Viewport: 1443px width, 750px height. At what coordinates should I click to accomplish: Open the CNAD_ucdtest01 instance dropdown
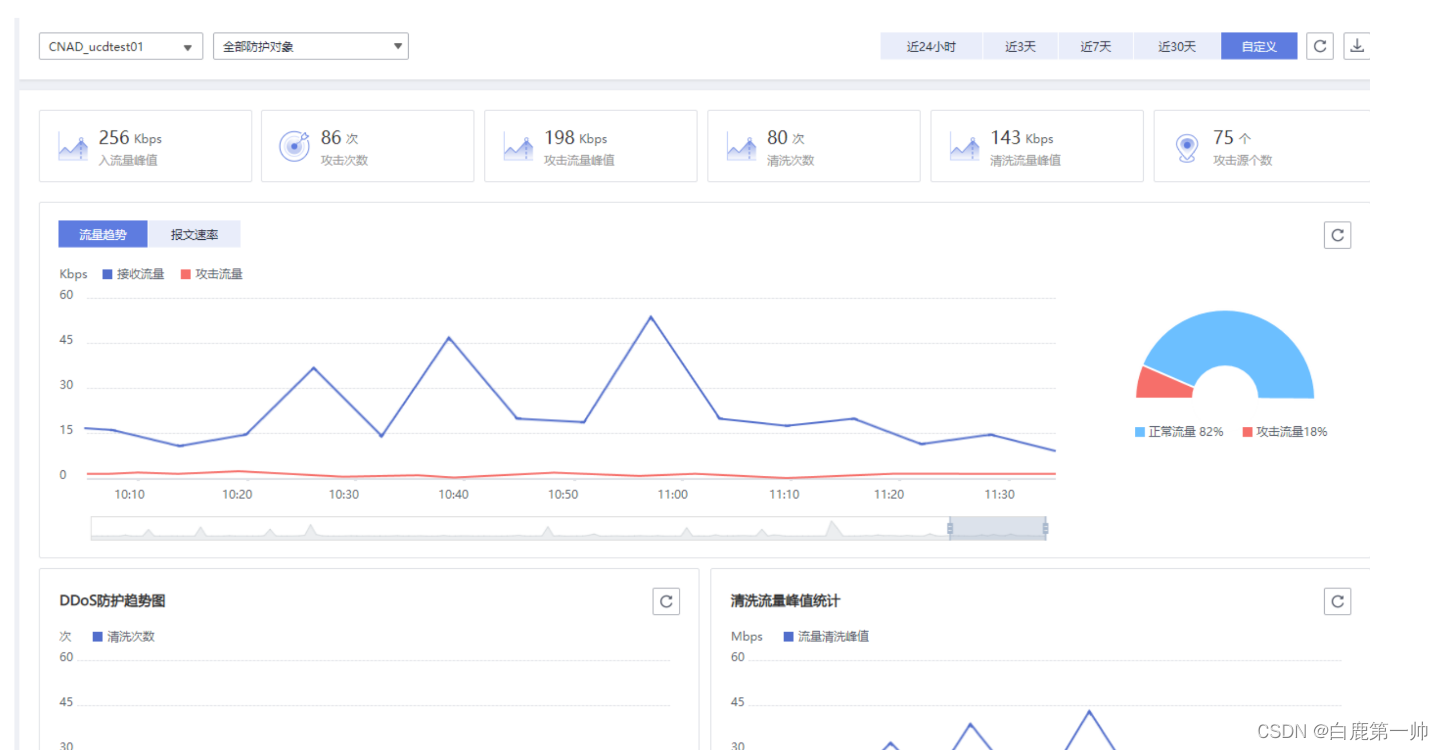tap(121, 46)
